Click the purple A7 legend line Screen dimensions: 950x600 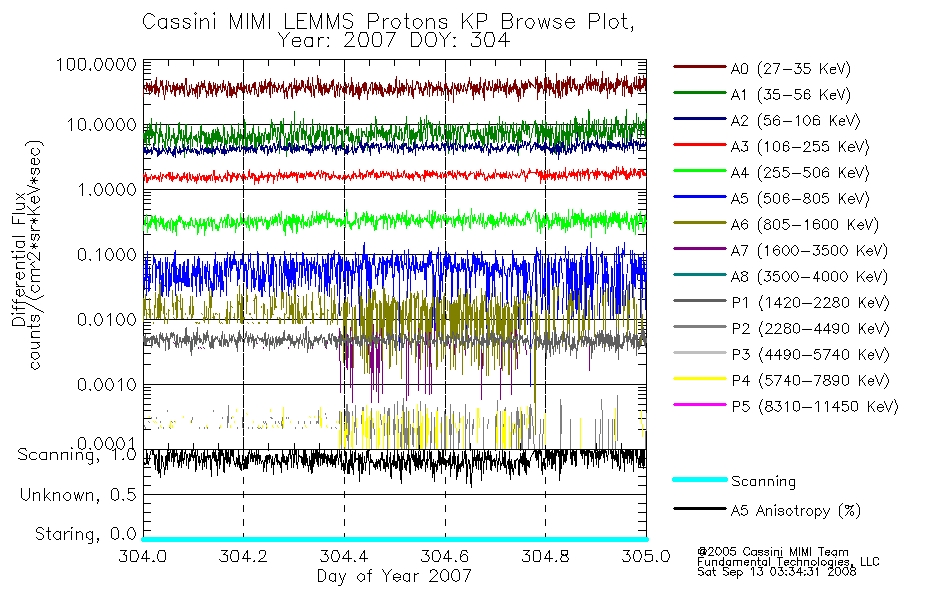tap(699, 249)
